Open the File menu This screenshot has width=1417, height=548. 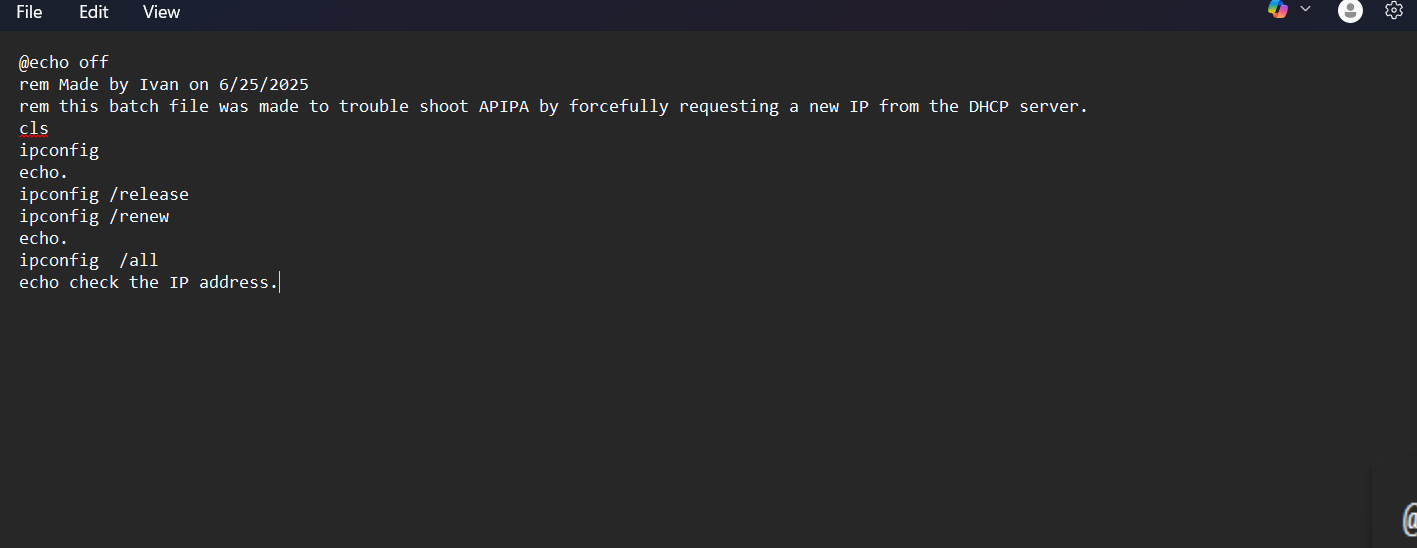29,12
